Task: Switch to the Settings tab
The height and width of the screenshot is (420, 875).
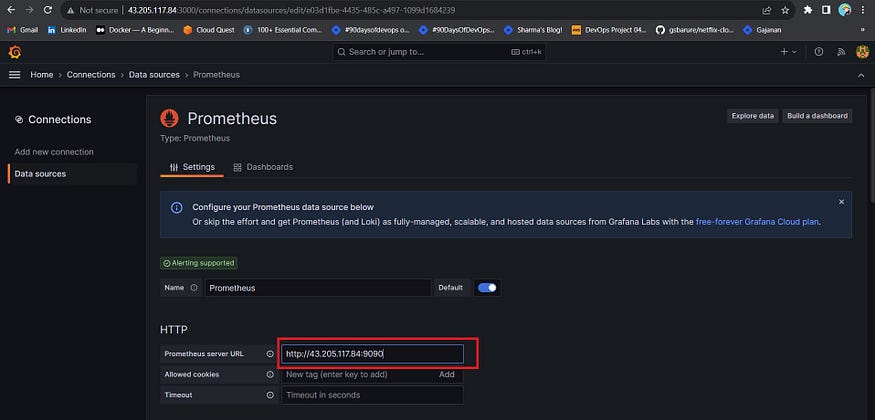Action: (192, 167)
